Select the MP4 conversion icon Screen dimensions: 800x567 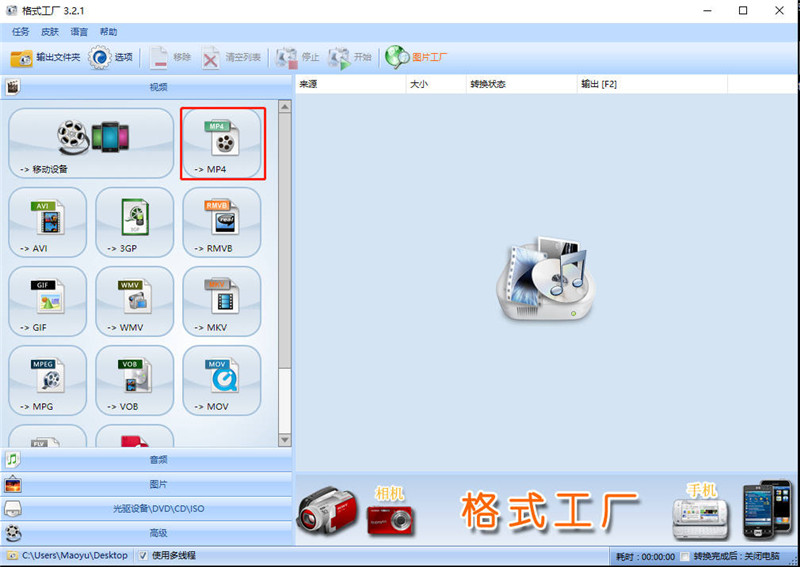222,143
